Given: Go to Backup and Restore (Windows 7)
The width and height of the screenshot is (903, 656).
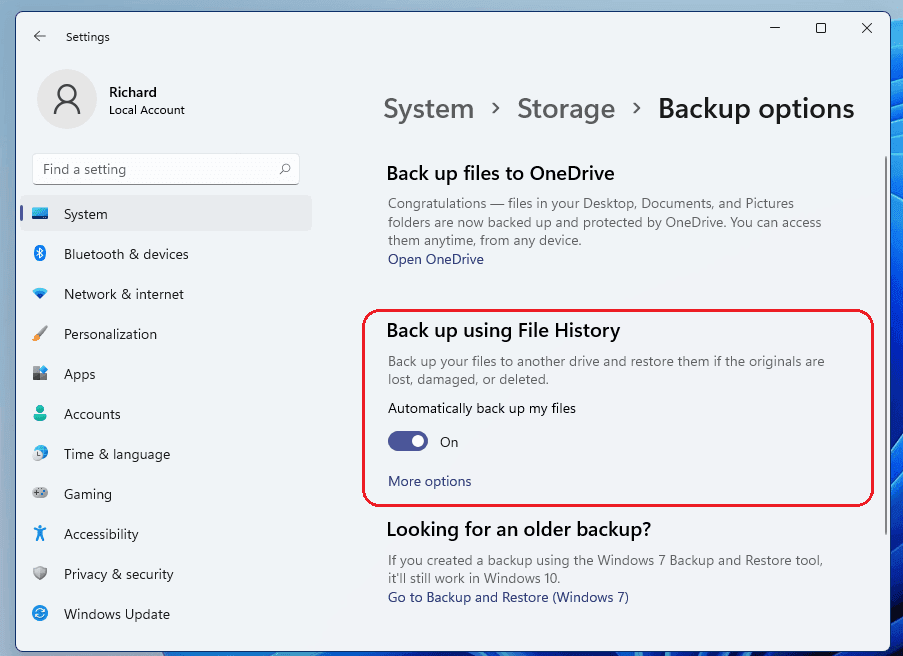Looking at the screenshot, I should pos(508,597).
